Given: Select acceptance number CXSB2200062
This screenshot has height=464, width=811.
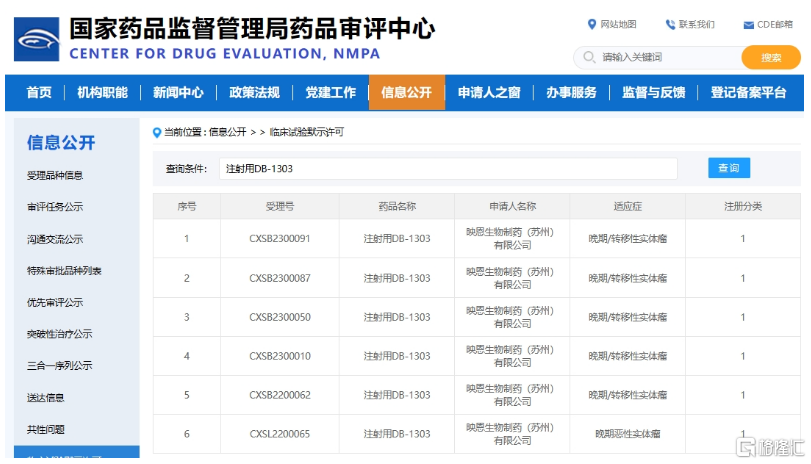Looking at the screenshot, I should click(280, 395).
